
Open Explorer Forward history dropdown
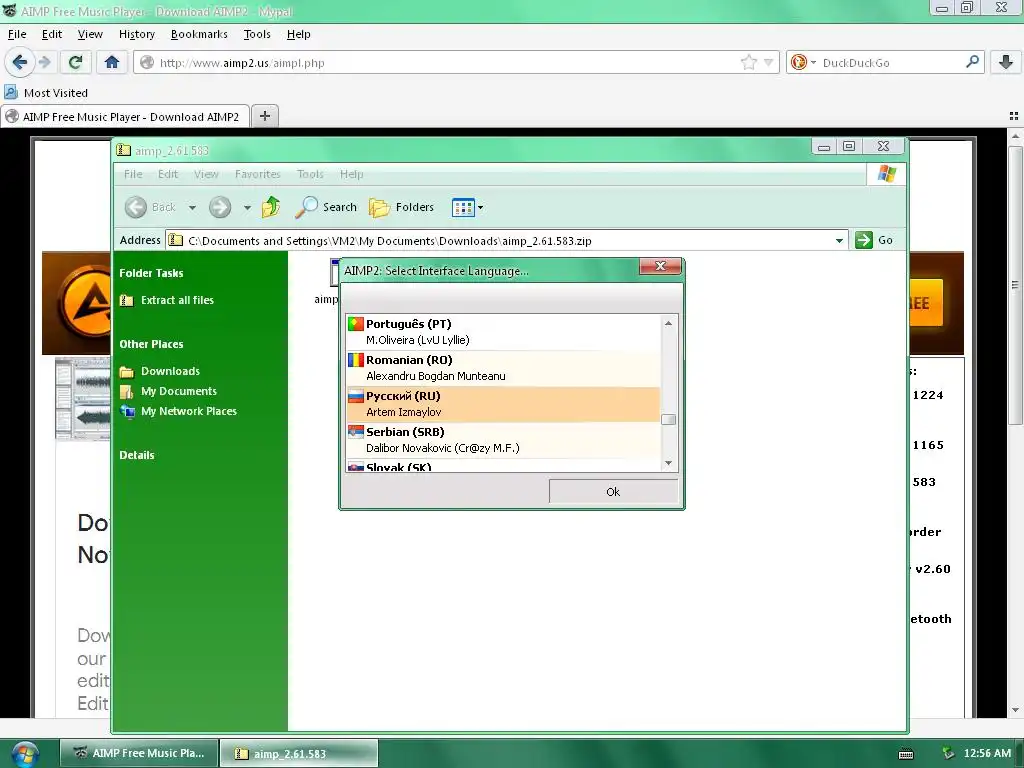(247, 208)
